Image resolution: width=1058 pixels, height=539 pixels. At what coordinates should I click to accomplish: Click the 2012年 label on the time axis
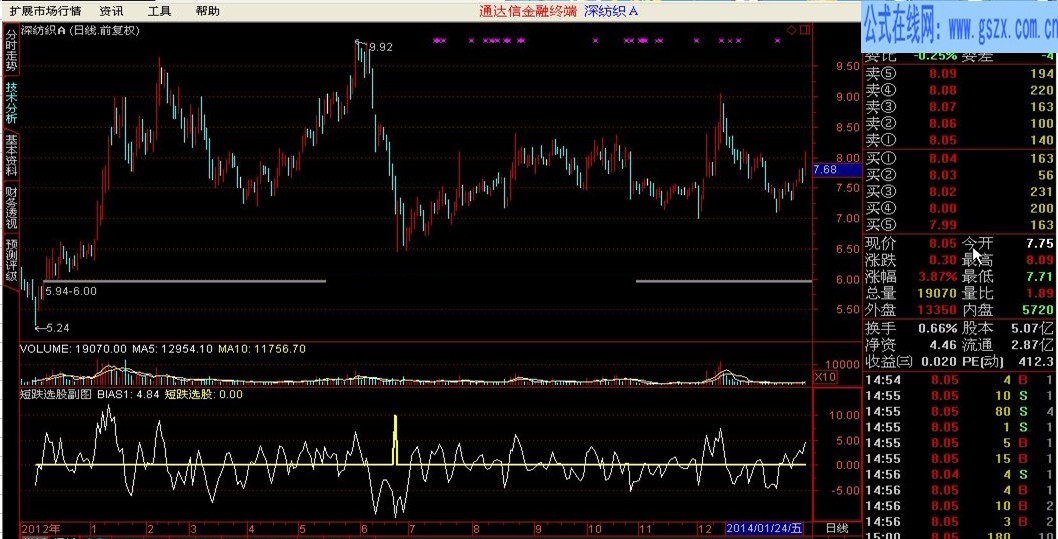pos(40,528)
